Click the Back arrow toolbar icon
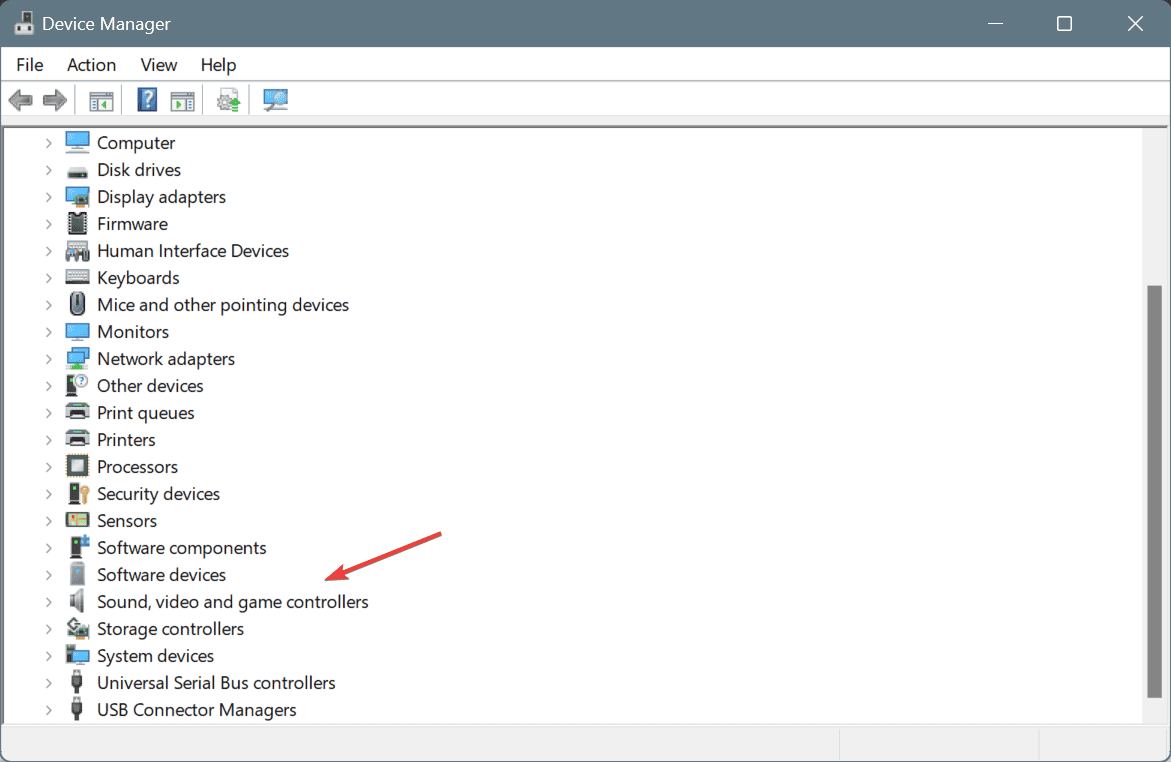Screen dimensions: 1171x762 pyautogui.click(x=21, y=99)
